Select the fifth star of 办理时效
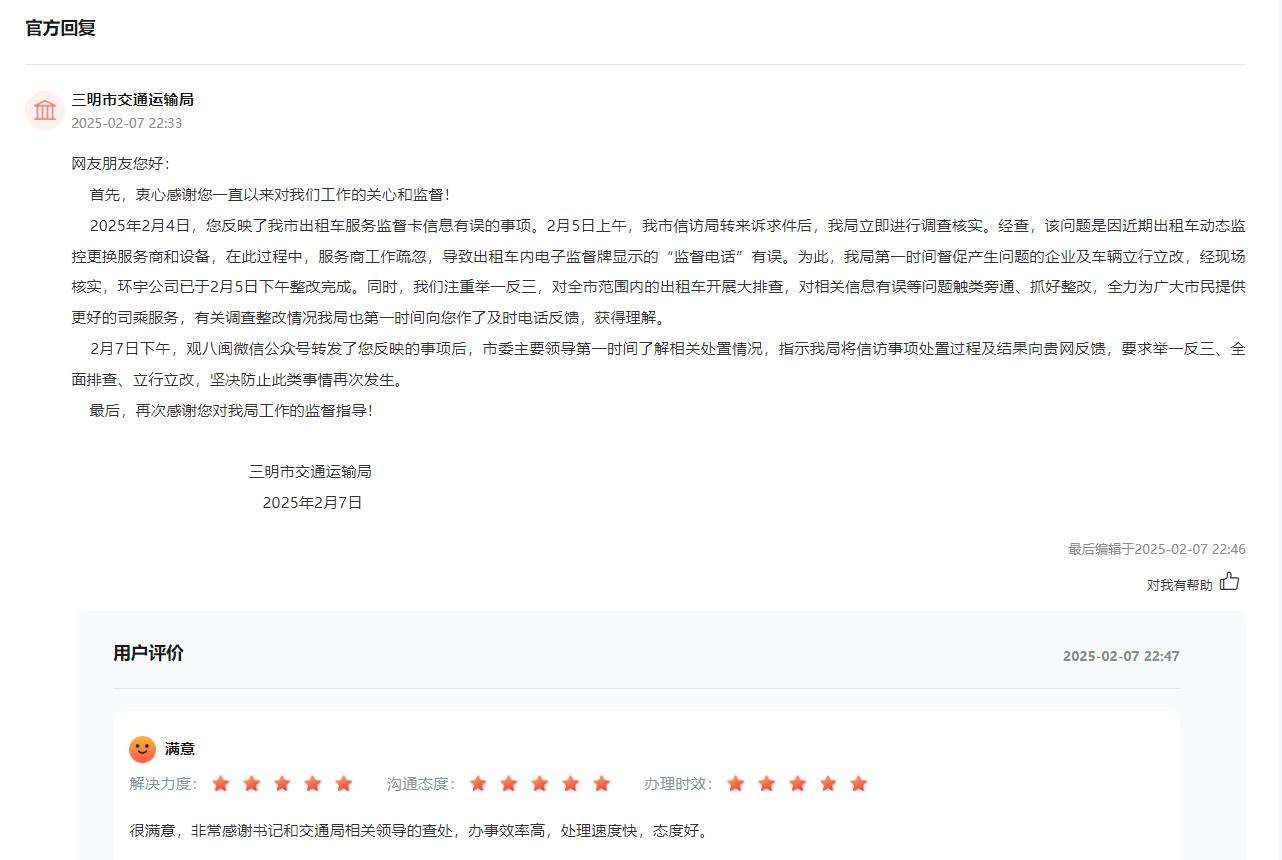This screenshot has width=1282, height=860. coord(858,783)
